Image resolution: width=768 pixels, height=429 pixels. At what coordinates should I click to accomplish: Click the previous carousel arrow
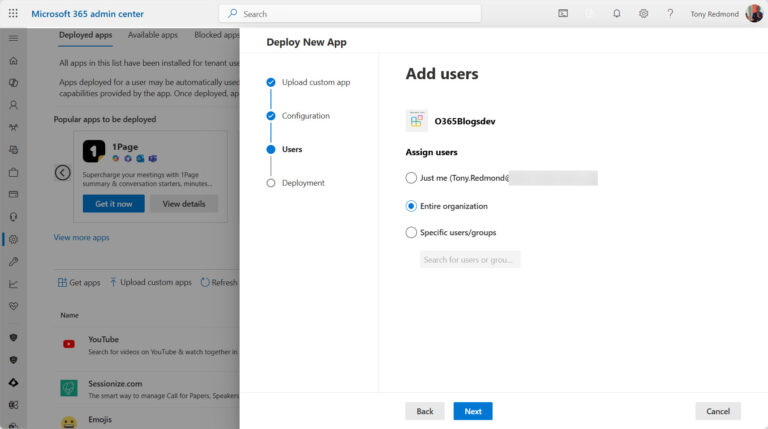62,172
